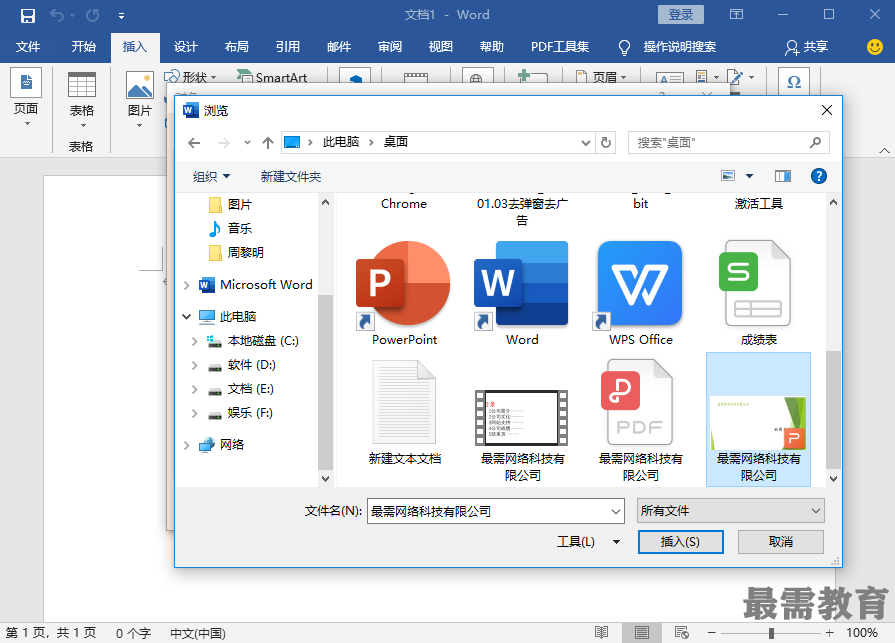Image resolution: width=895 pixels, height=643 pixels.
Task: Open the view options dropdown arrow
Action: (x=749, y=176)
